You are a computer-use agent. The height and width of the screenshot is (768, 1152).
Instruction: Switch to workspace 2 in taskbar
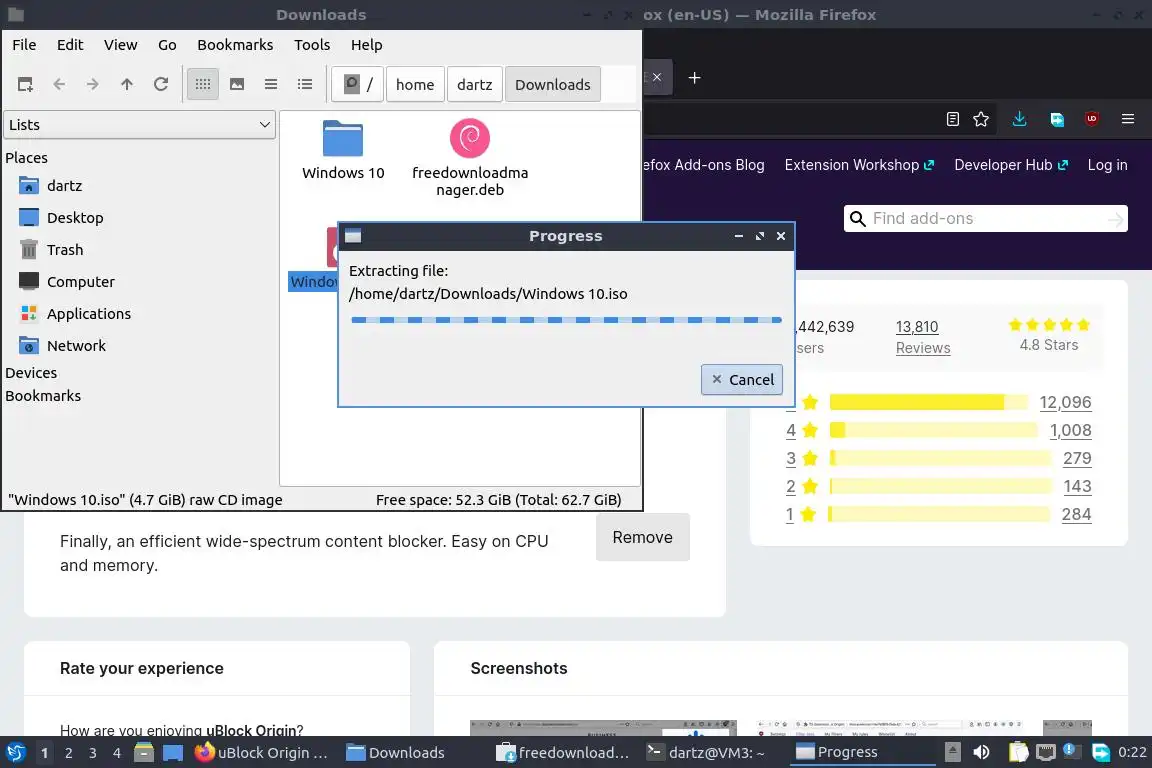pyautogui.click(x=68, y=753)
